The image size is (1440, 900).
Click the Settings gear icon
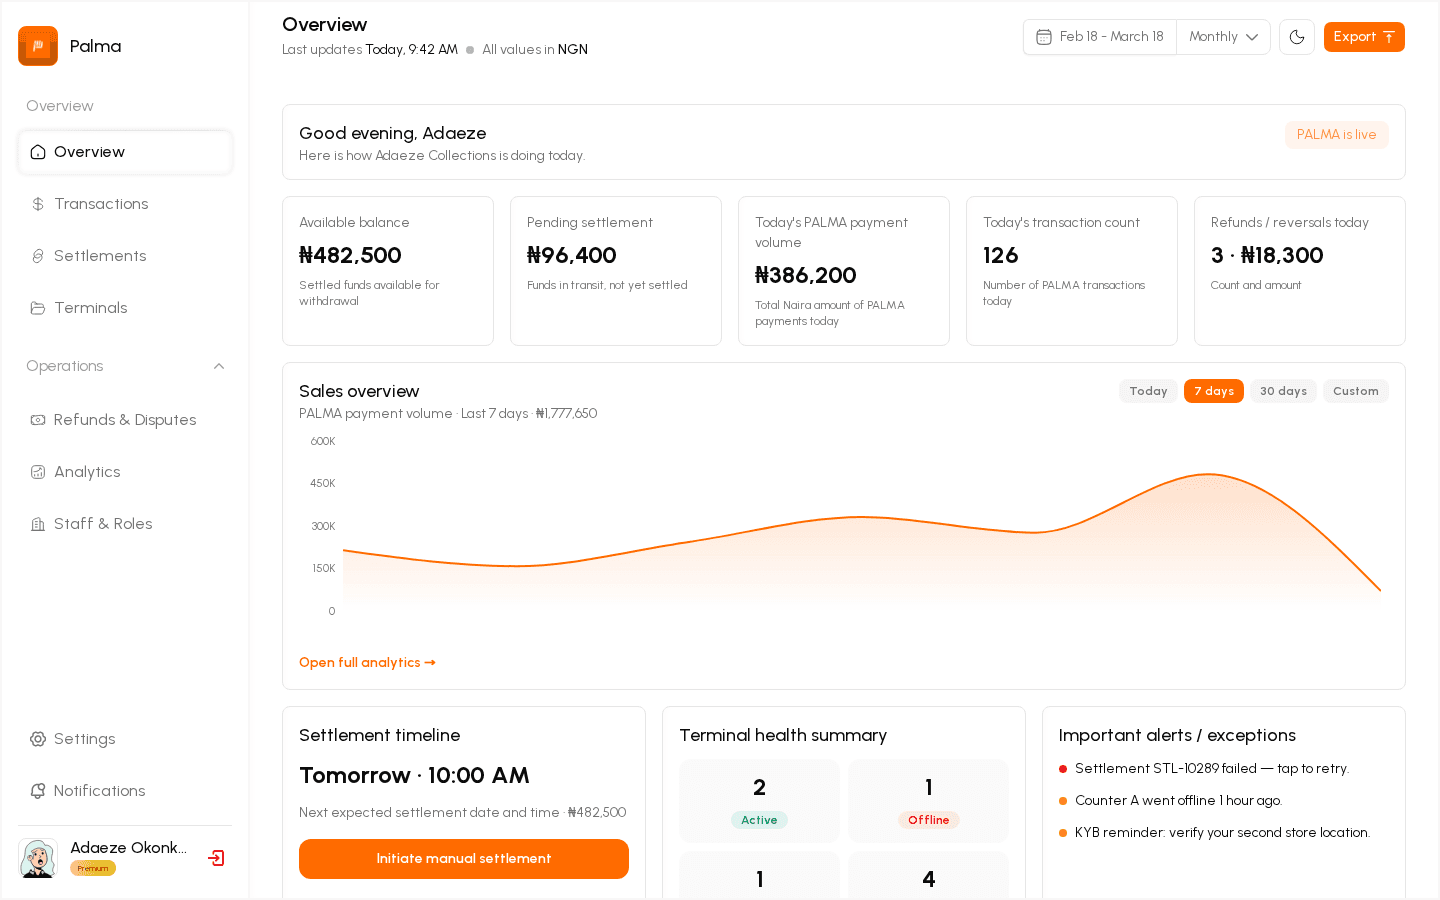(x=38, y=739)
